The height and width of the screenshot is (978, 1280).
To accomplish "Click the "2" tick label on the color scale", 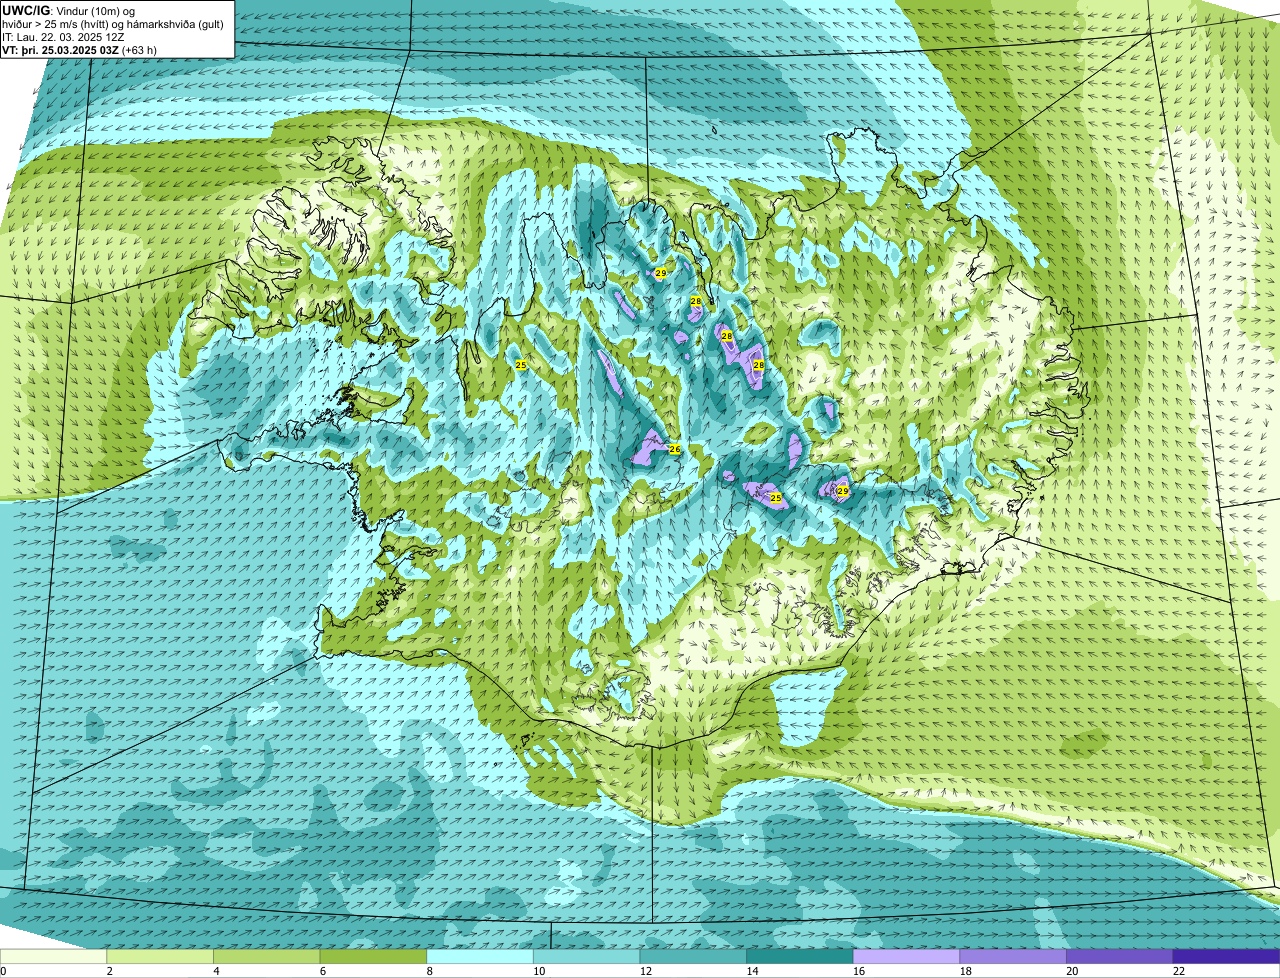I will 109,971.
